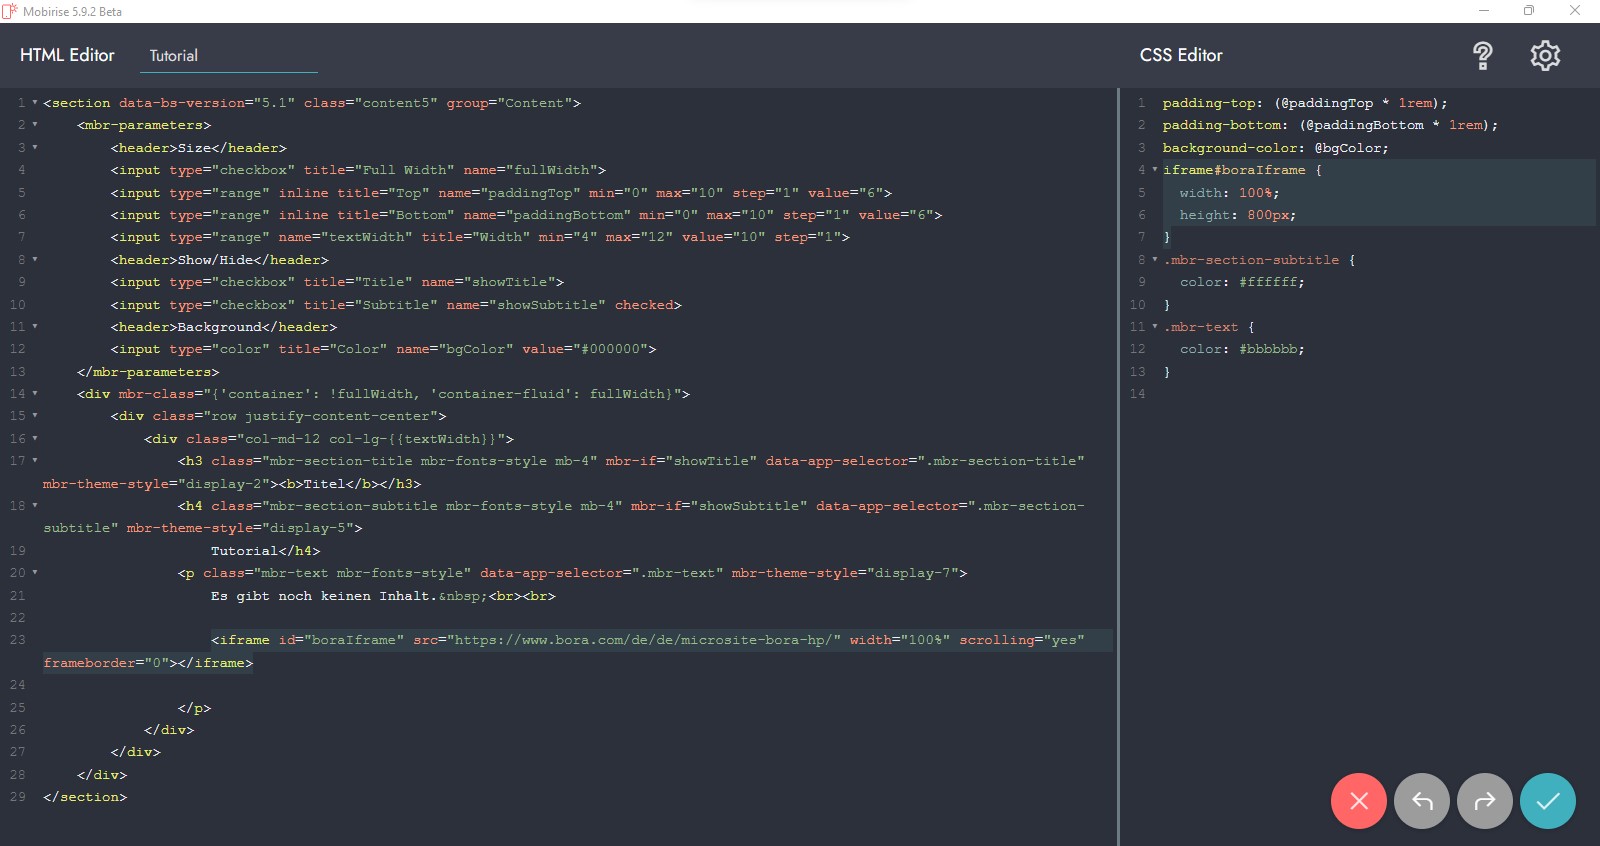Fold the .mbr-section-subtitle CSS rule

coord(1155,260)
